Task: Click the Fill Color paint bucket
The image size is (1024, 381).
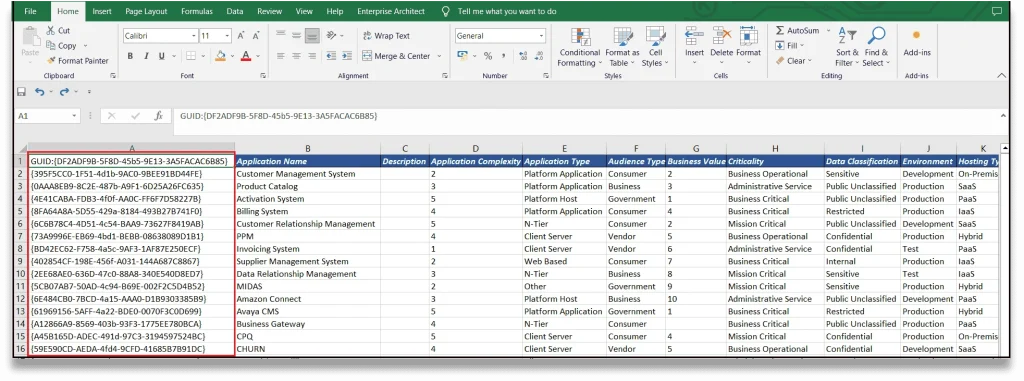Action: click(x=221, y=56)
